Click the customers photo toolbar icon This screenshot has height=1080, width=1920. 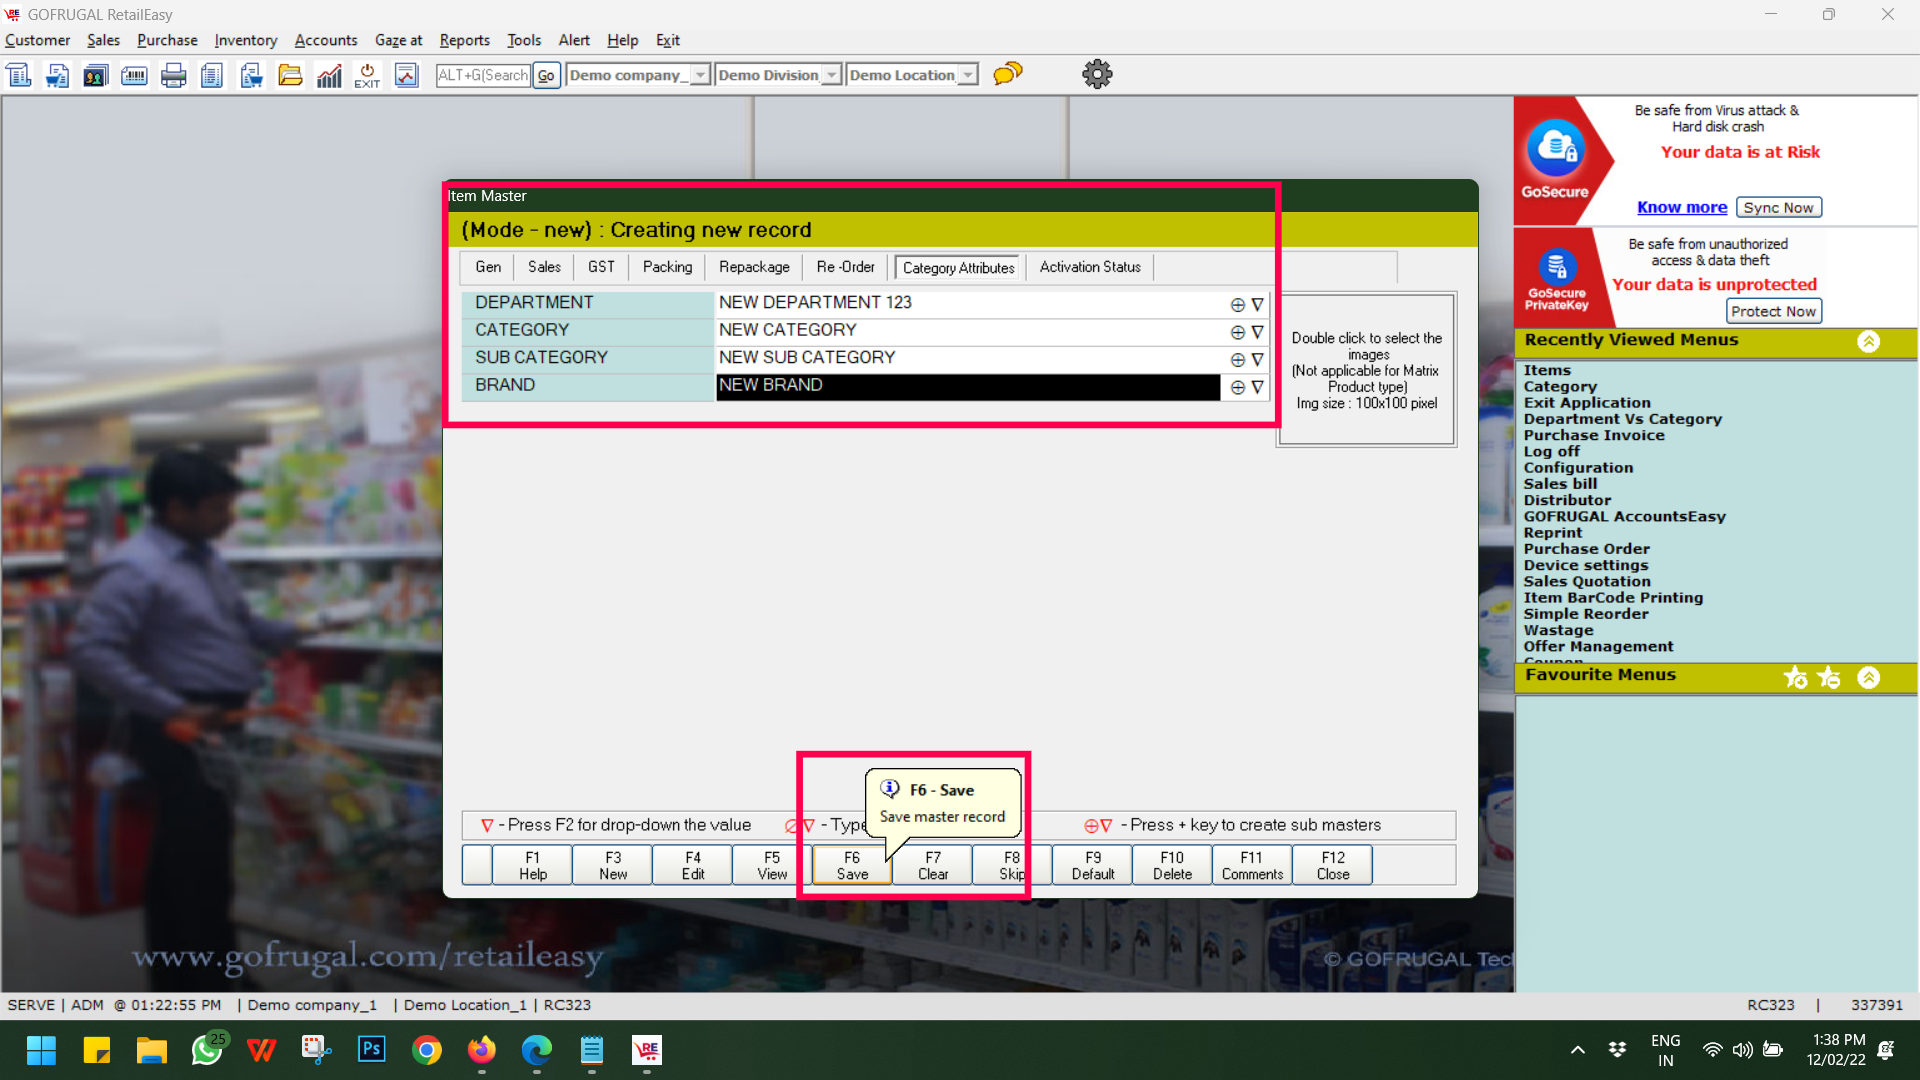[x=95, y=75]
